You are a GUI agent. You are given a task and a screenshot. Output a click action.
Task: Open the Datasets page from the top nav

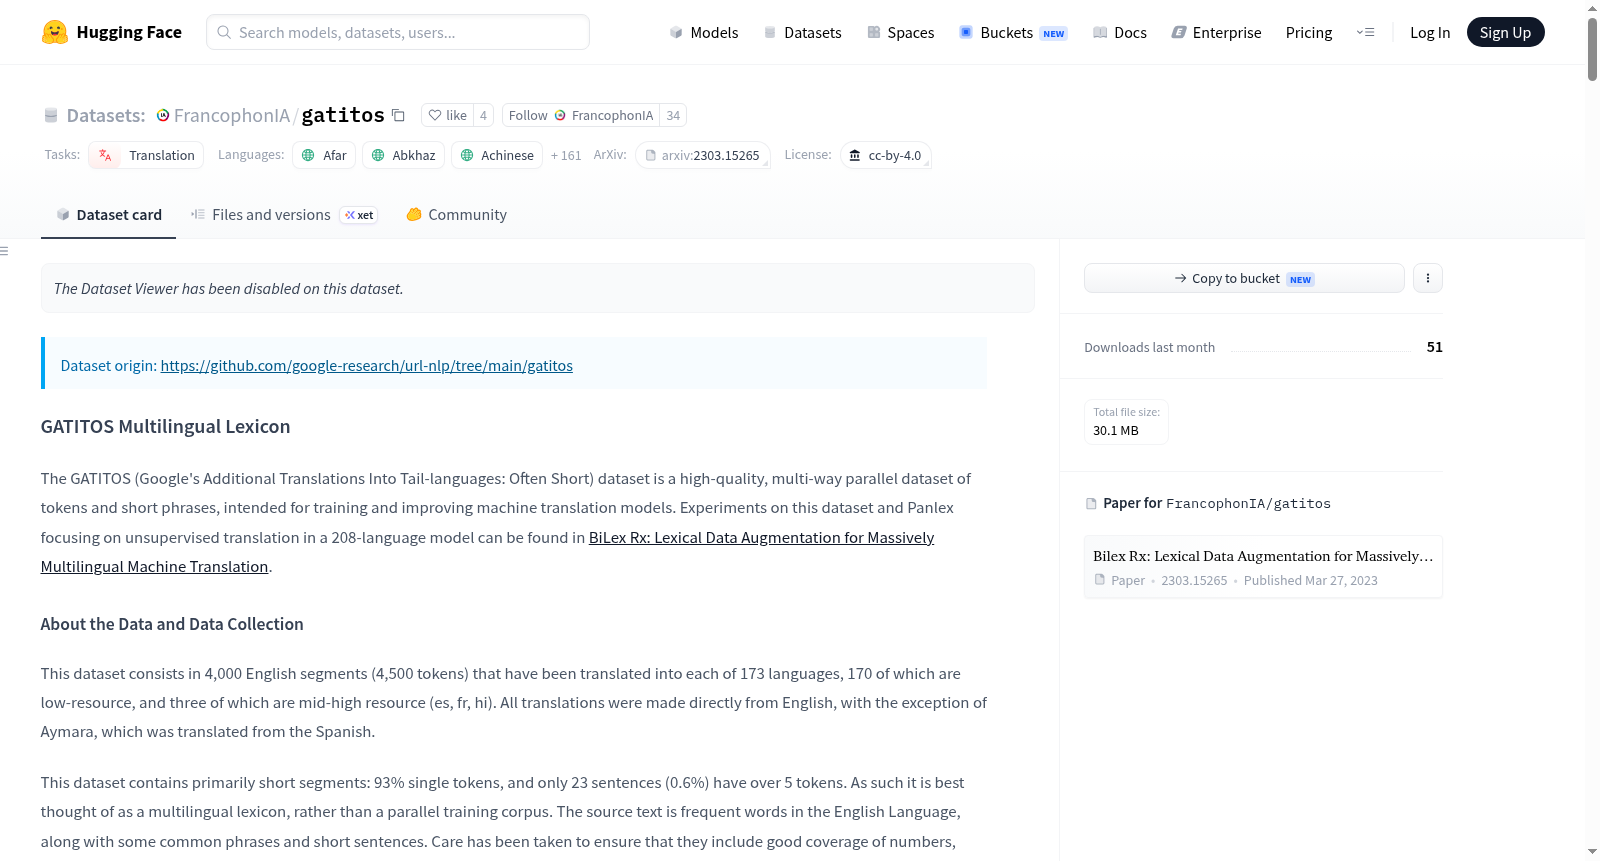tap(803, 32)
